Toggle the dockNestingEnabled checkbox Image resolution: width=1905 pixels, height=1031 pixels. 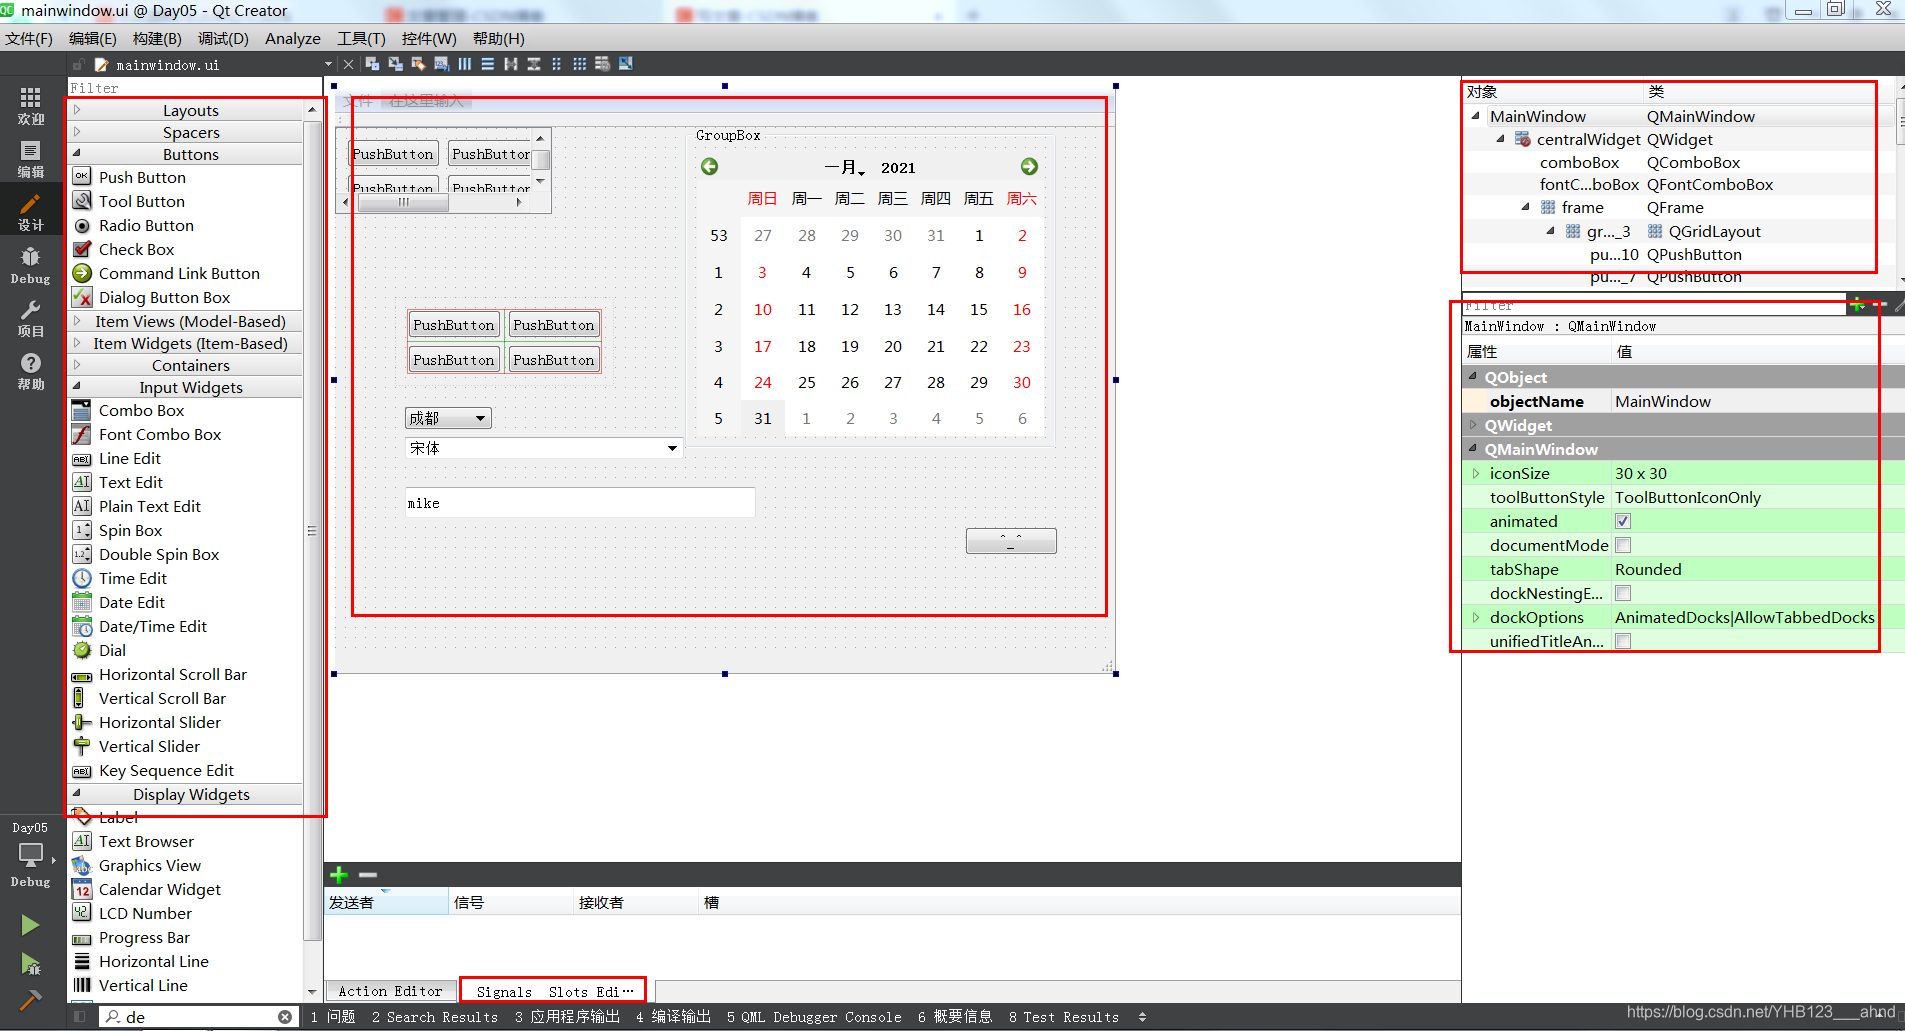click(1623, 593)
